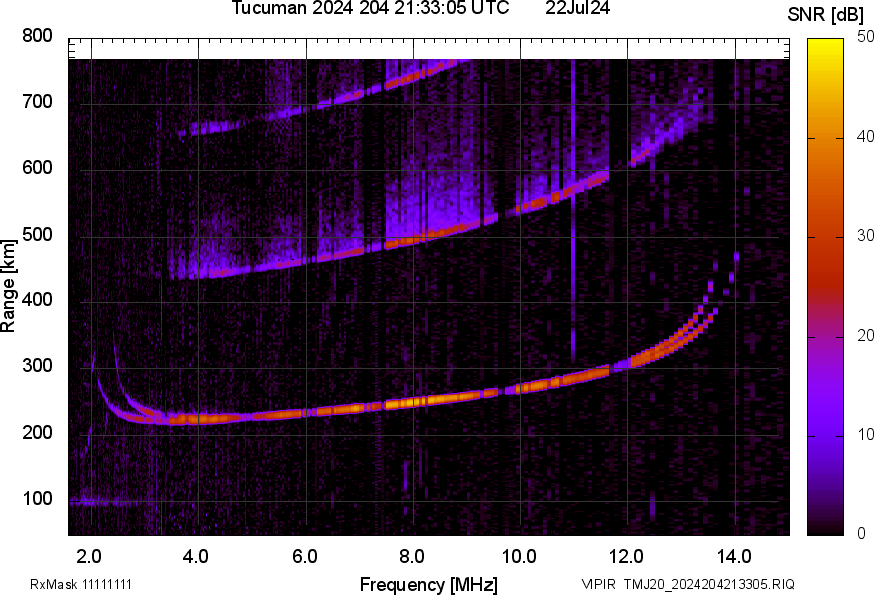This screenshot has height=595, width=874.
Task: Click the bright F-layer trace near 8 MHz
Action: click(414, 401)
